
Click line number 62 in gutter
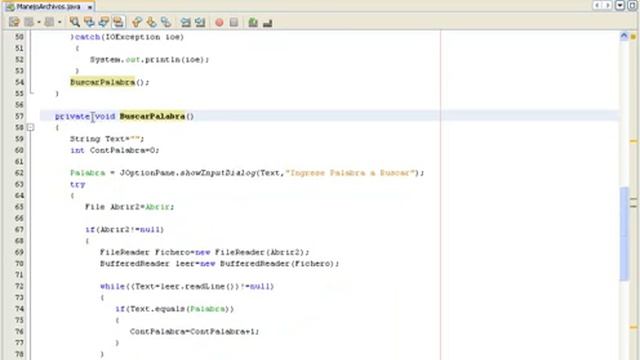point(19,173)
